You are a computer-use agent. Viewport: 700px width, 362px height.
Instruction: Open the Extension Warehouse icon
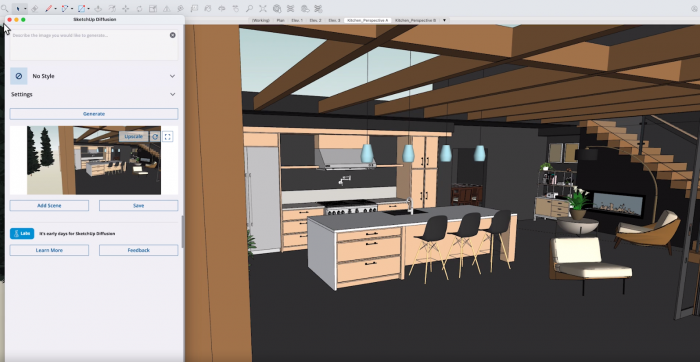point(291,8)
